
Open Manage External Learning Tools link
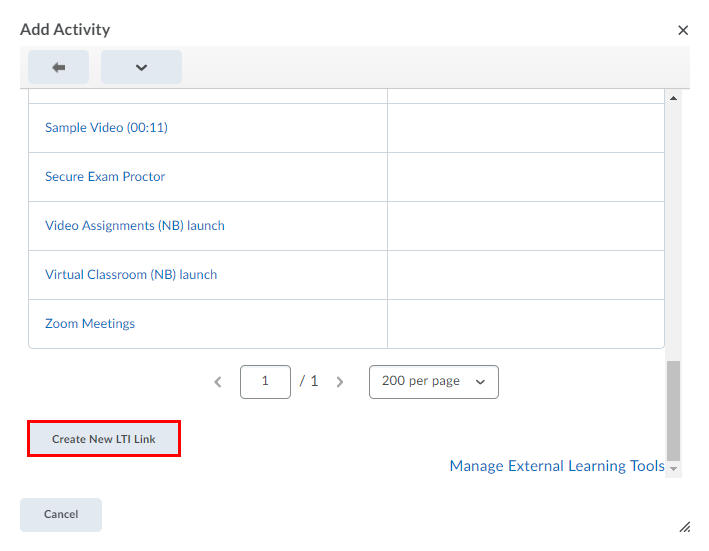click(x=556, y=466)
